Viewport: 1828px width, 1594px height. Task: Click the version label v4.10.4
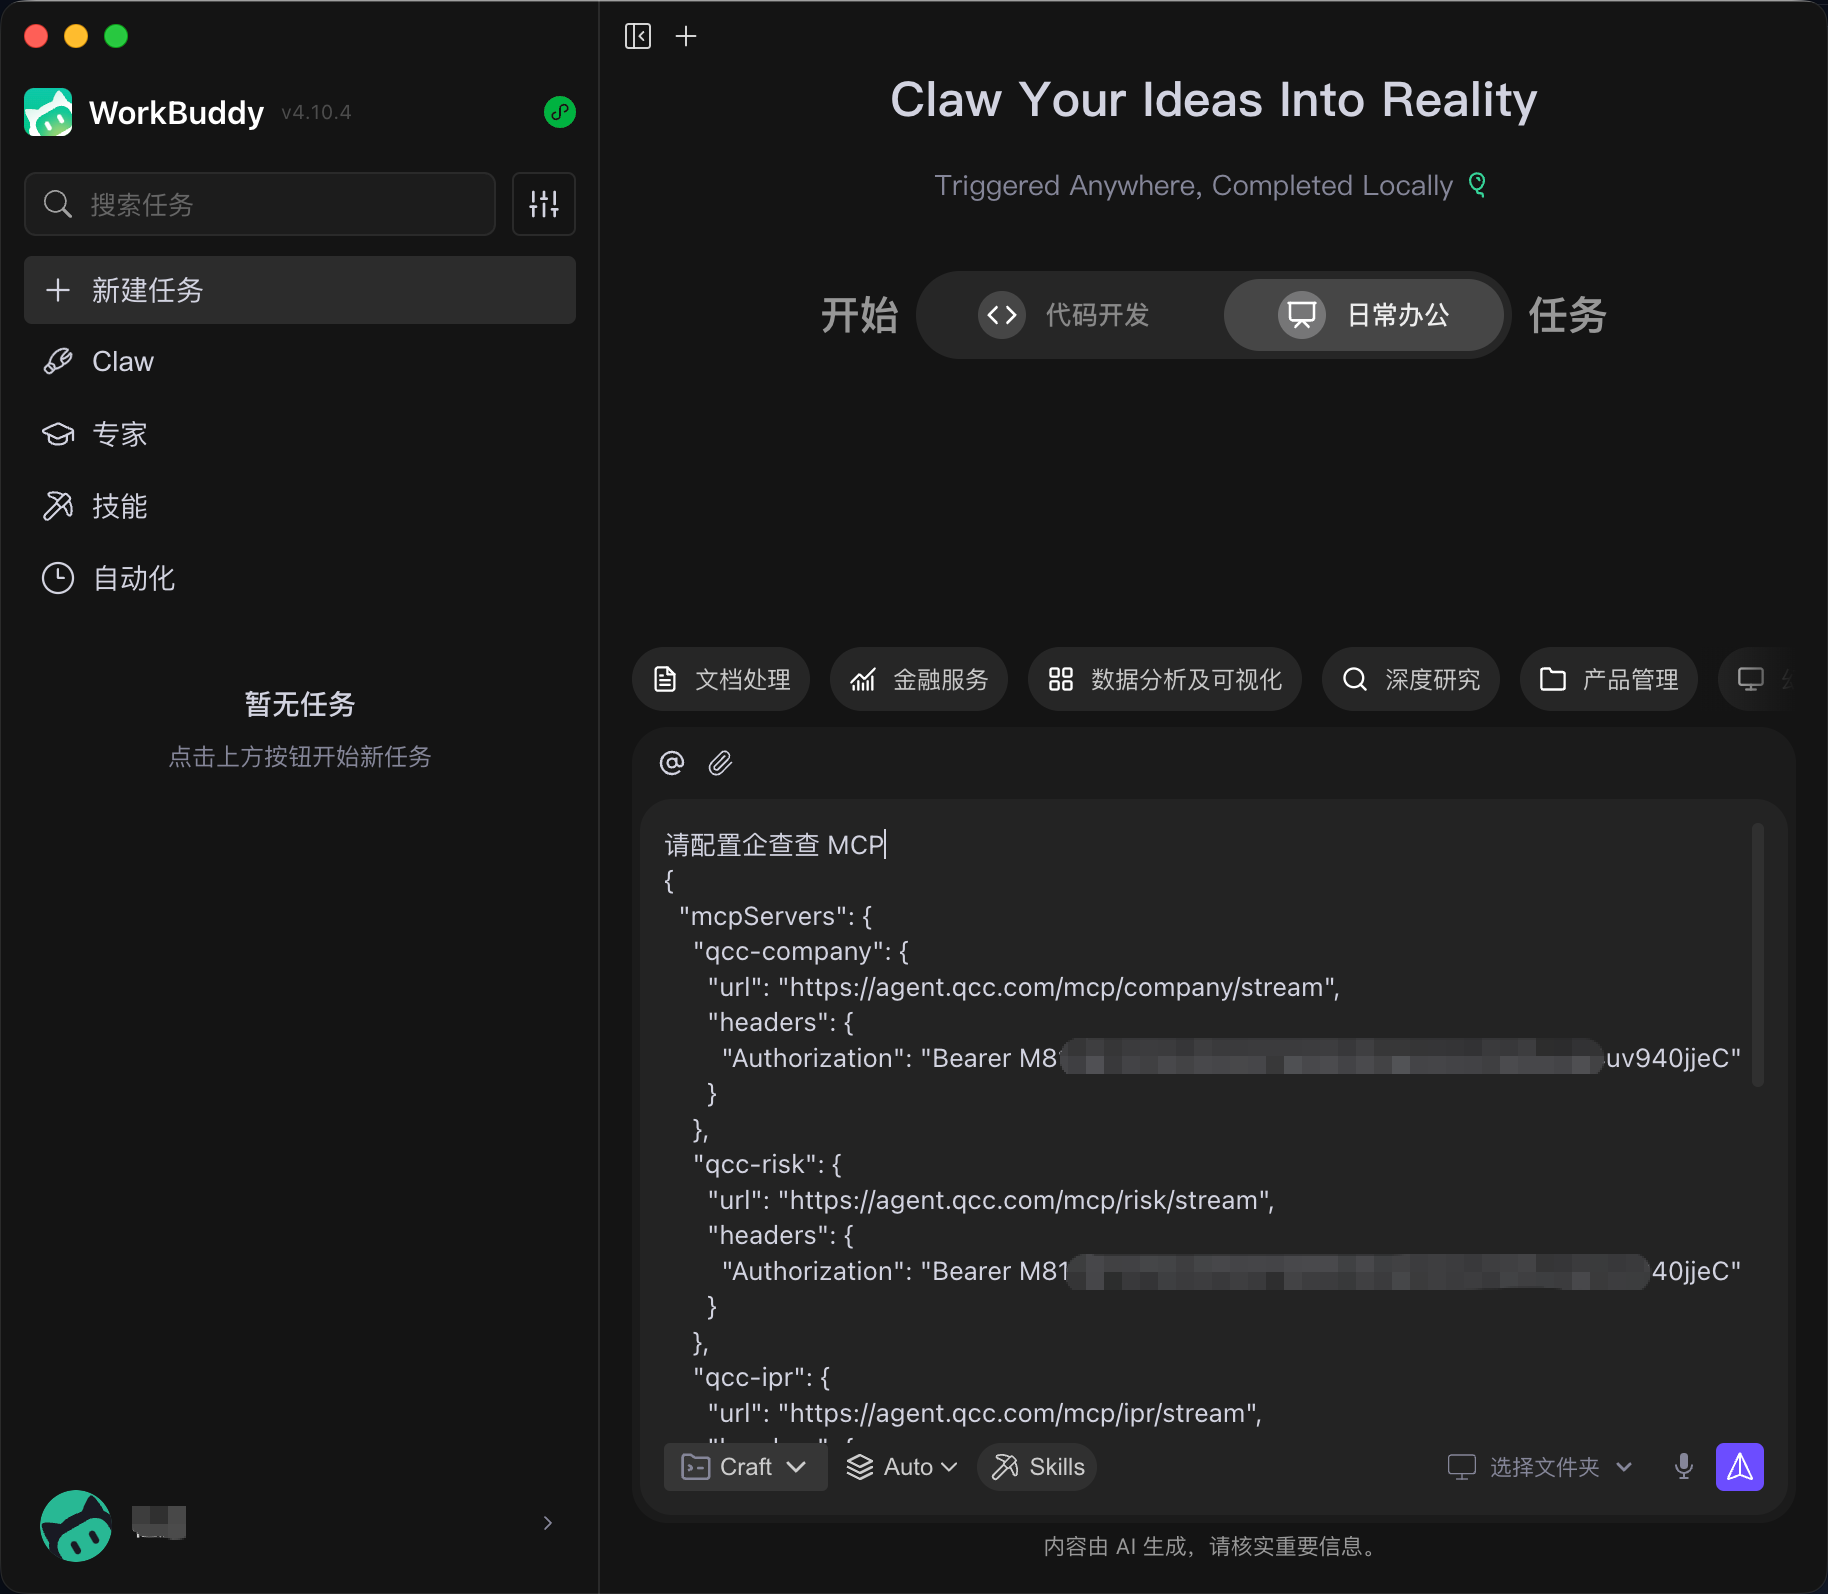316,113
